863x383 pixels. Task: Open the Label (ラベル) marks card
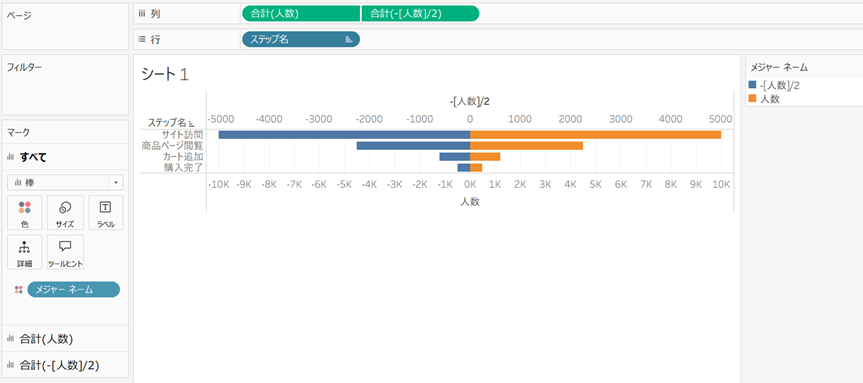click(105, 212)
